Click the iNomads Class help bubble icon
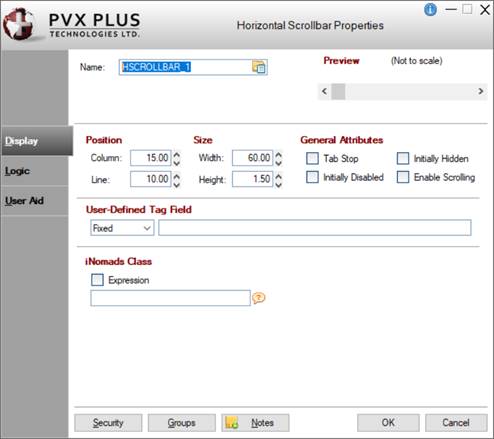This screenshot has height=439, width=494. [258, 298]
